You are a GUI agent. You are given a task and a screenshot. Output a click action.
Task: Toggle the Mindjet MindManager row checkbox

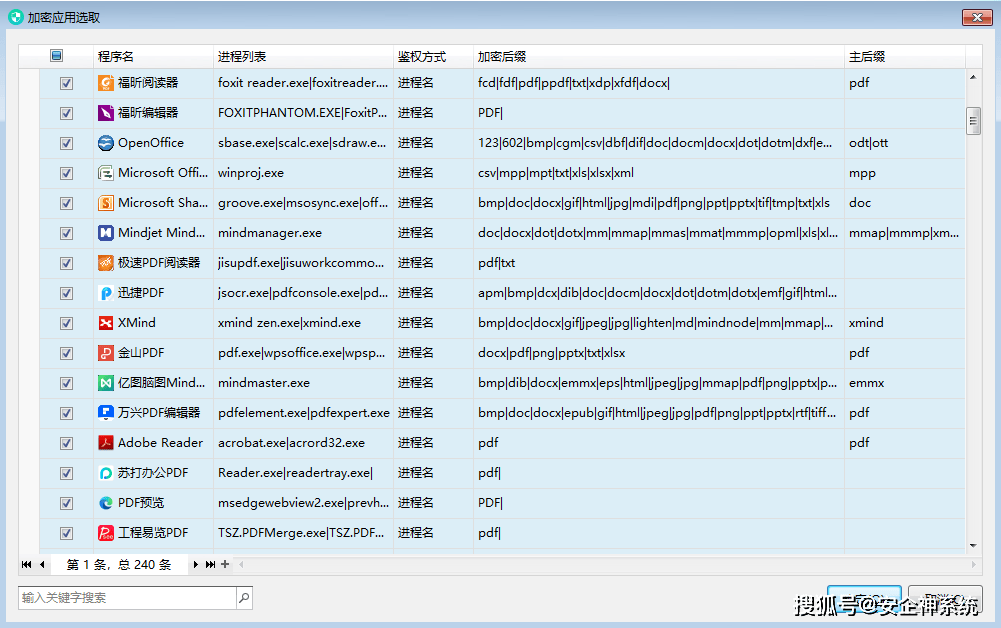pyautogui.click(x=66, y=234)
